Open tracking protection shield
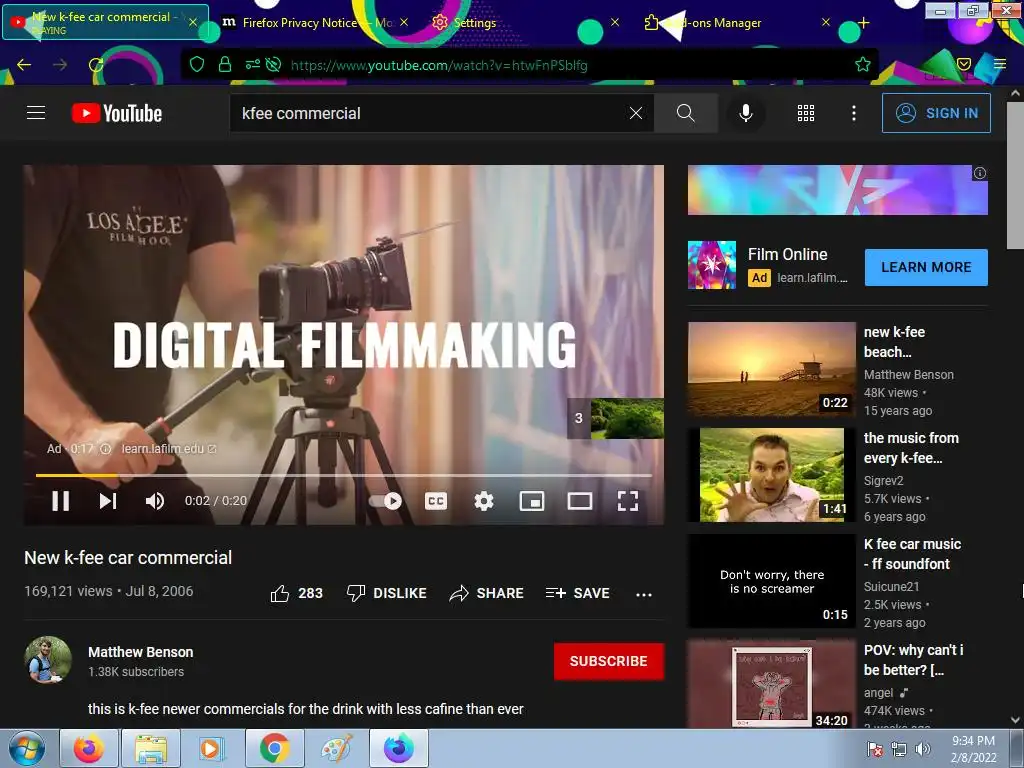Screen dimensions: 1024x768 pyautogui.click(x=197, y=65)
